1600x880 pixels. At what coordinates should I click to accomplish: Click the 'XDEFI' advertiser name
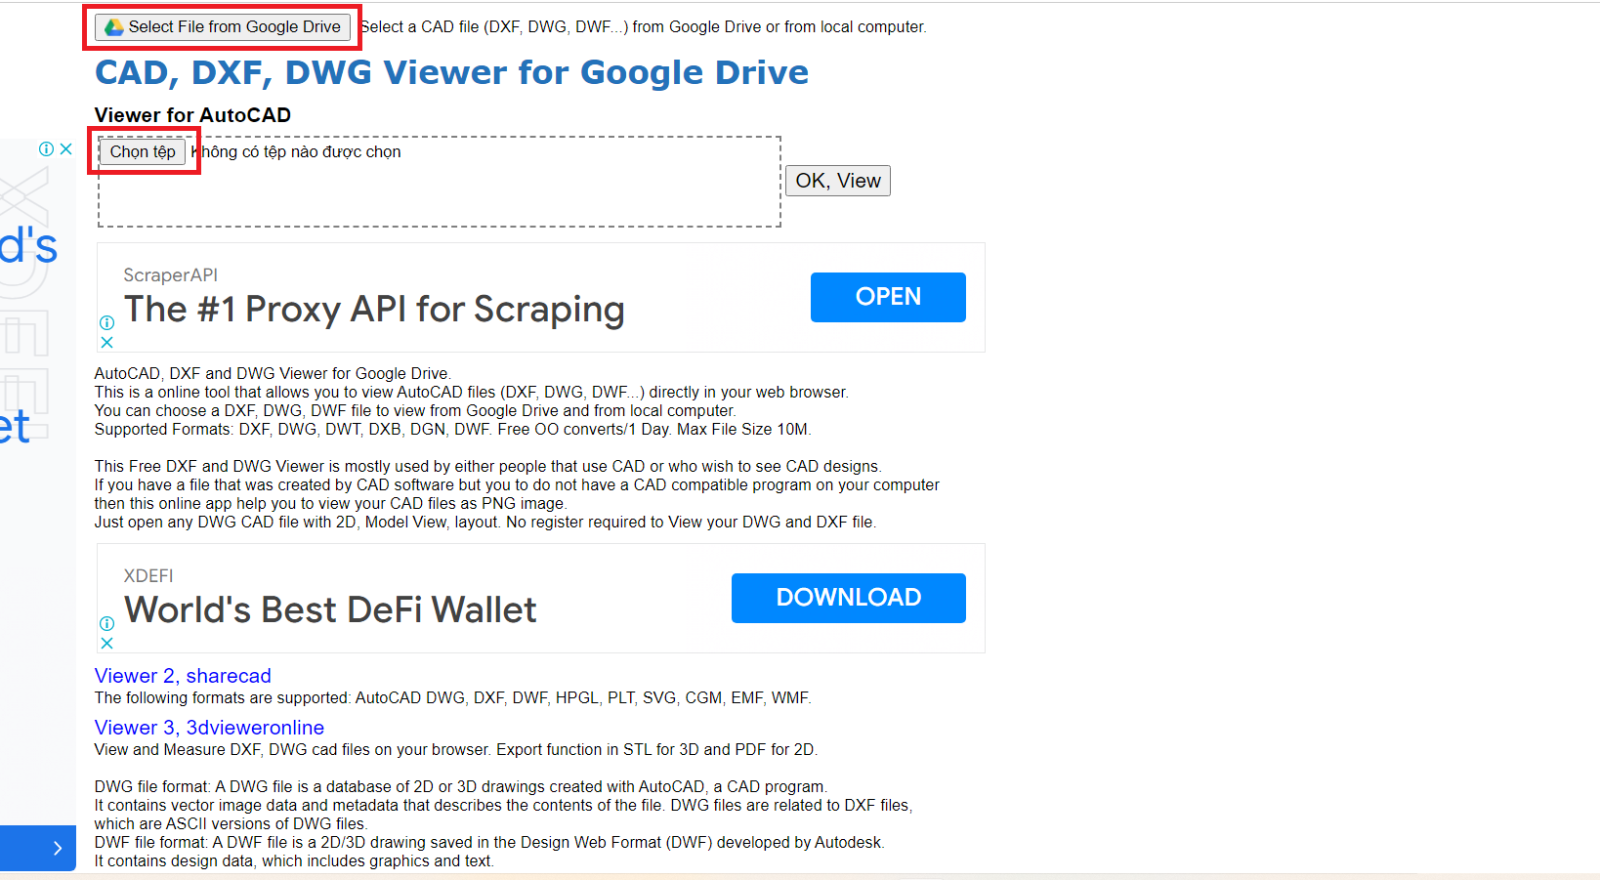149,576
